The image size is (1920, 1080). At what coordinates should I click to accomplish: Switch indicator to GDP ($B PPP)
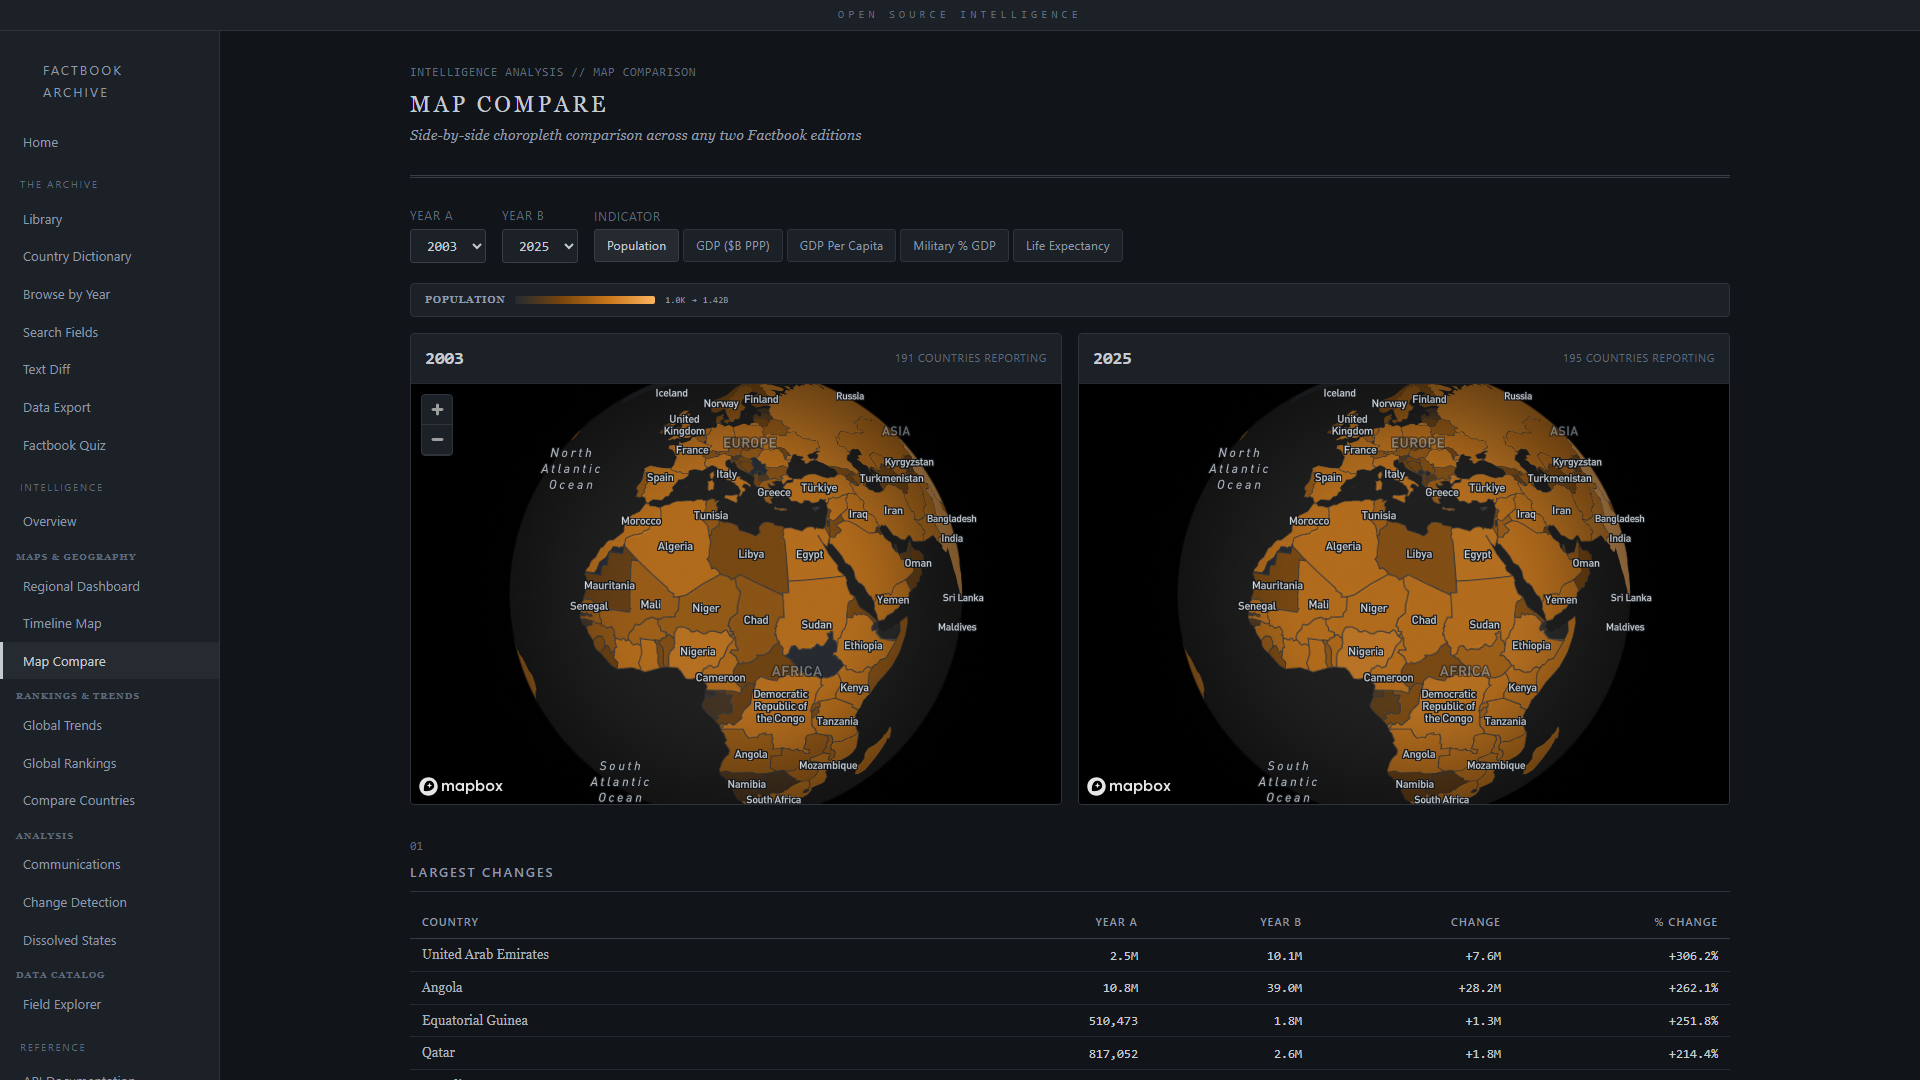732,246
